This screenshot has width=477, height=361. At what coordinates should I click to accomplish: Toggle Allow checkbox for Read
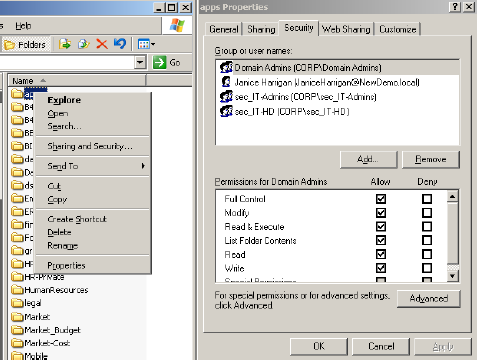(381, 254)
